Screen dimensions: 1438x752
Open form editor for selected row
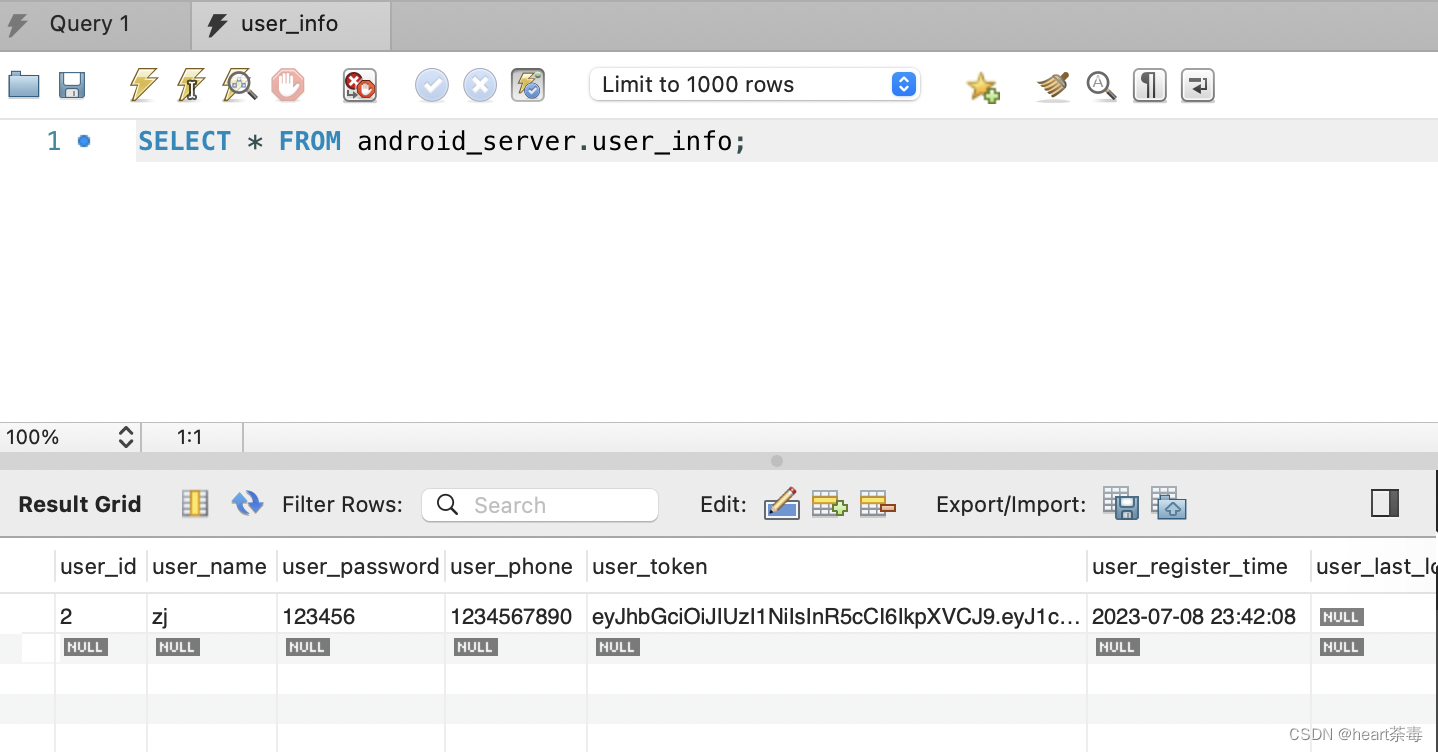781,504
